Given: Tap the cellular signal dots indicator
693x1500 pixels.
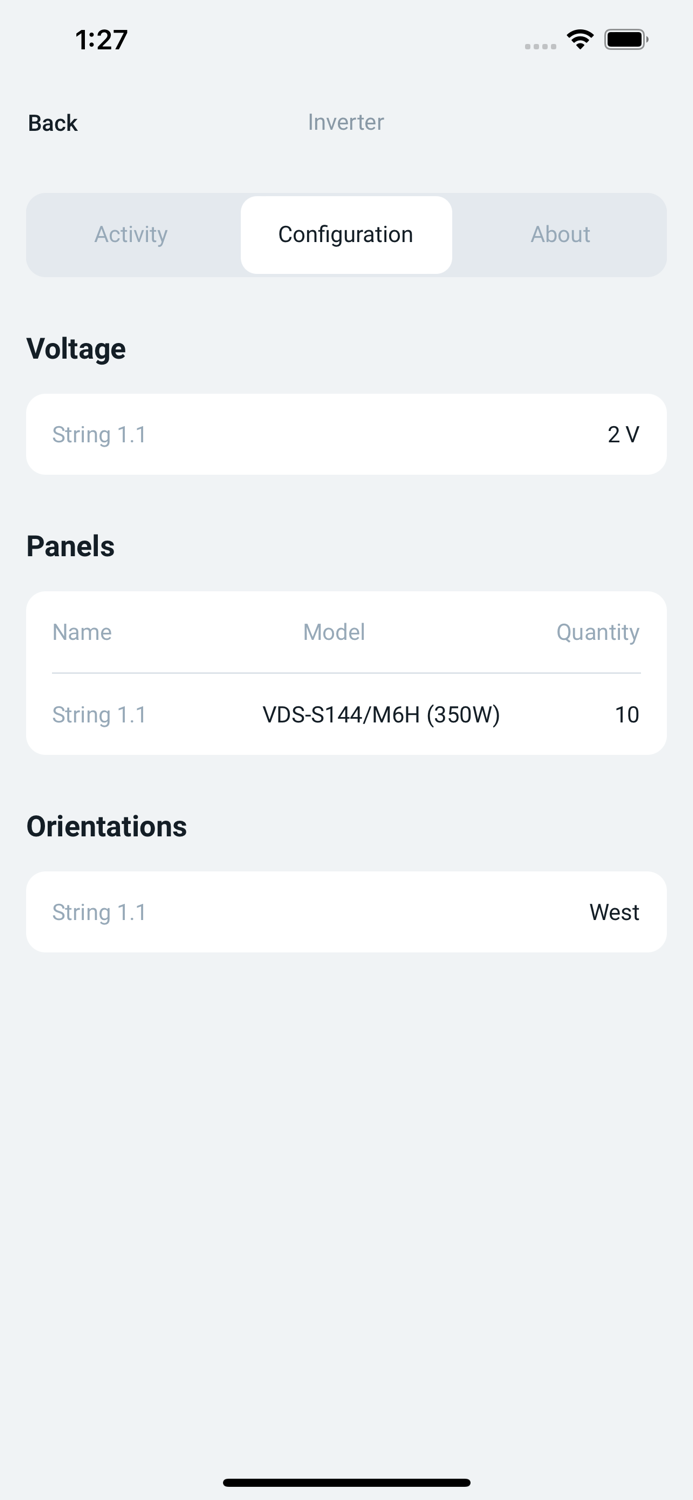Looking at the screenshot, I should click(x=540, y=46).
